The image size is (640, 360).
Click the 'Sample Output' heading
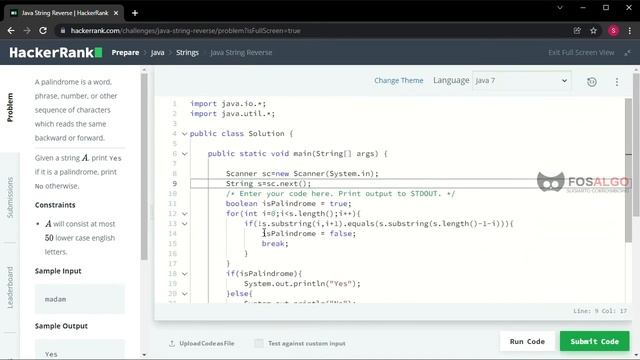click(61, 326)
